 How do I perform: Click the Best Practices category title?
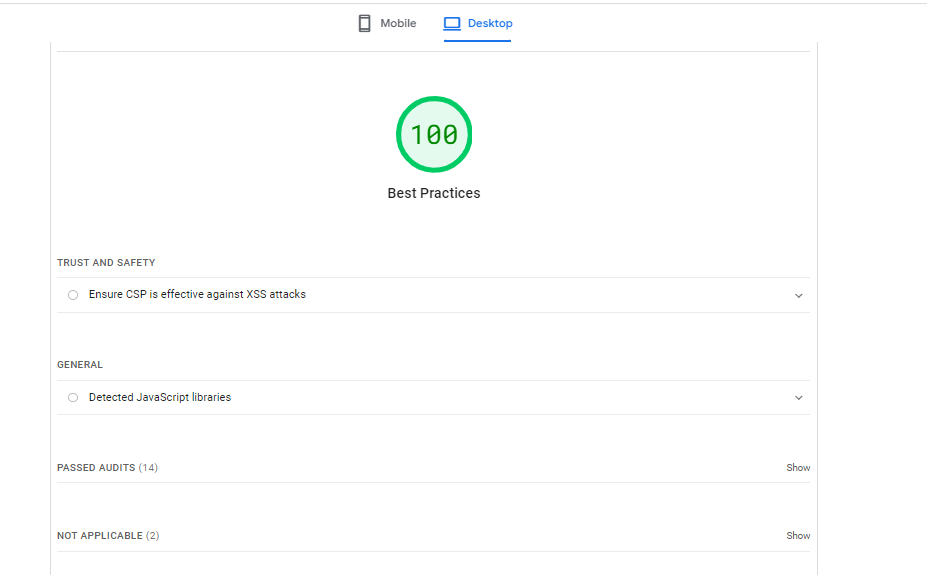[434, 193]
